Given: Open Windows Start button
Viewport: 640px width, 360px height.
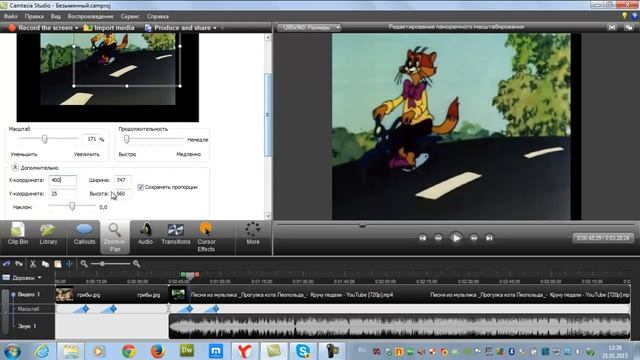Looking at the screenshot, I should 12,351.
